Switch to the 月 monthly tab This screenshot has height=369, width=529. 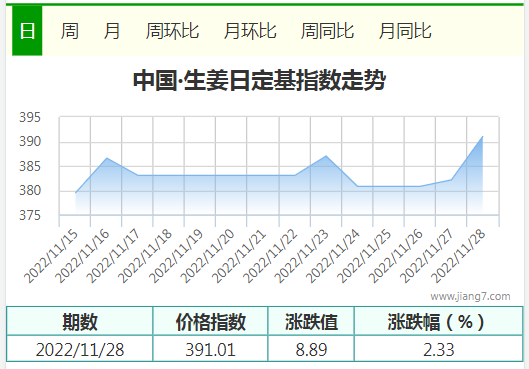tap(112, 31)
